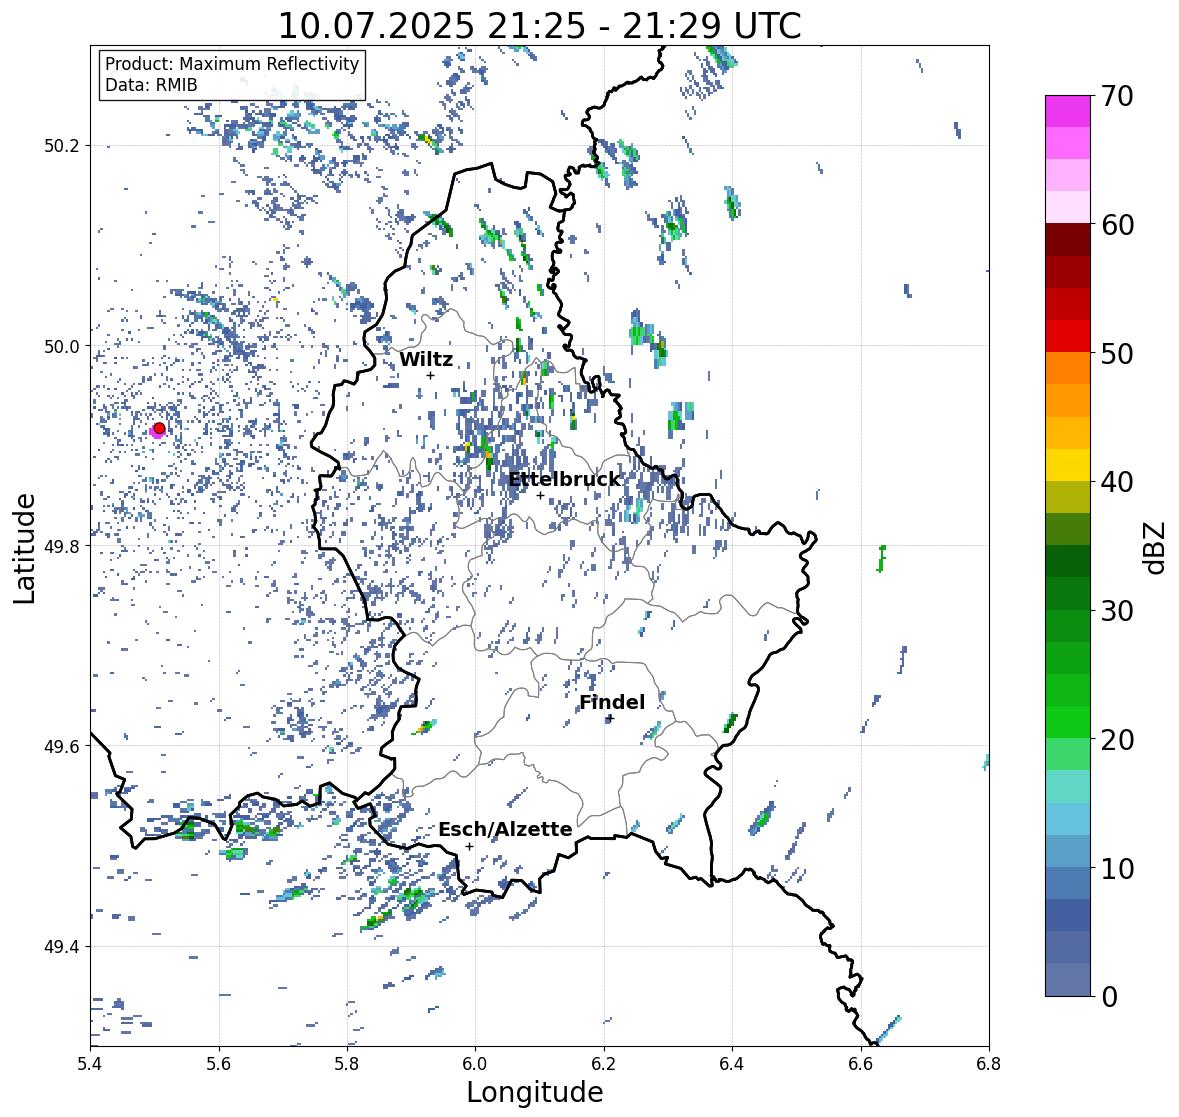The height and width of the screenshot is (1117, 1179).
Task: Click the title '10.07.2025 21:25 - 21:29 UTC'
Action: tap(539, 26)
